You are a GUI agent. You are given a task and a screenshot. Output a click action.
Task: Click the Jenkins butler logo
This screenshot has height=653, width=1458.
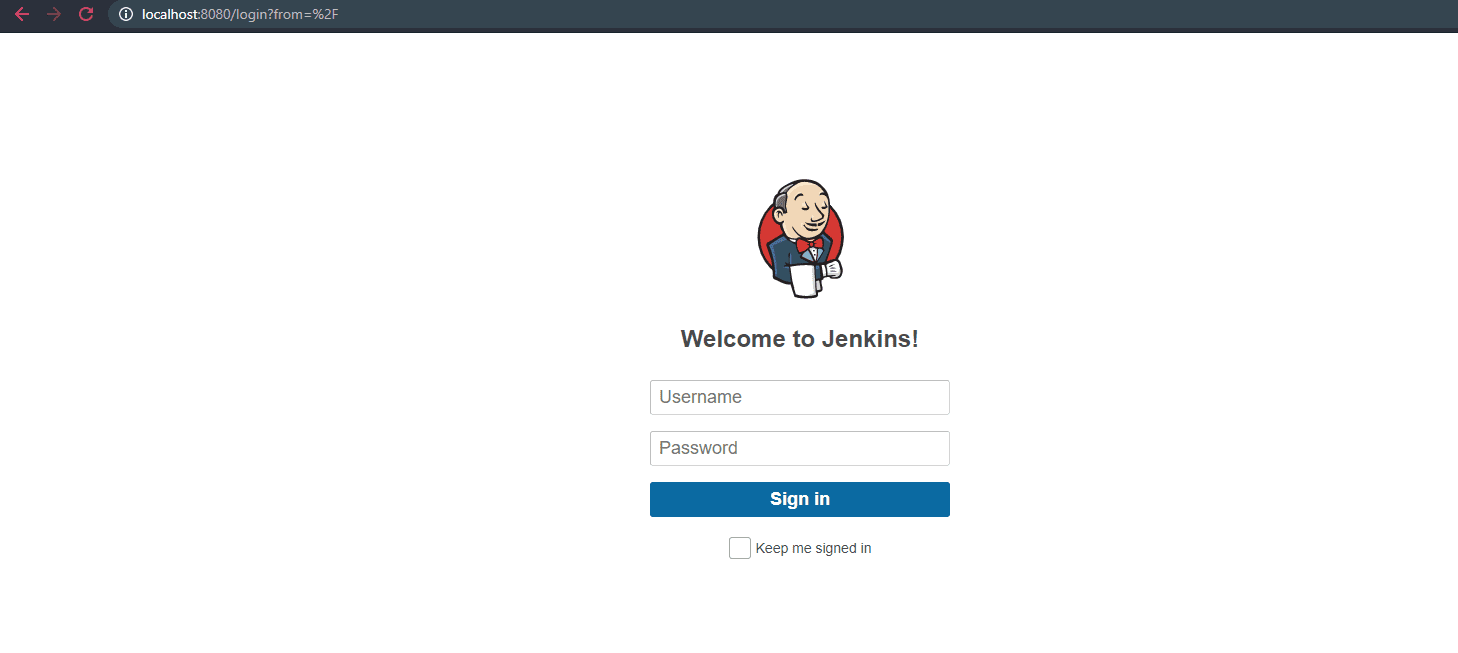[x=800, y=239]
